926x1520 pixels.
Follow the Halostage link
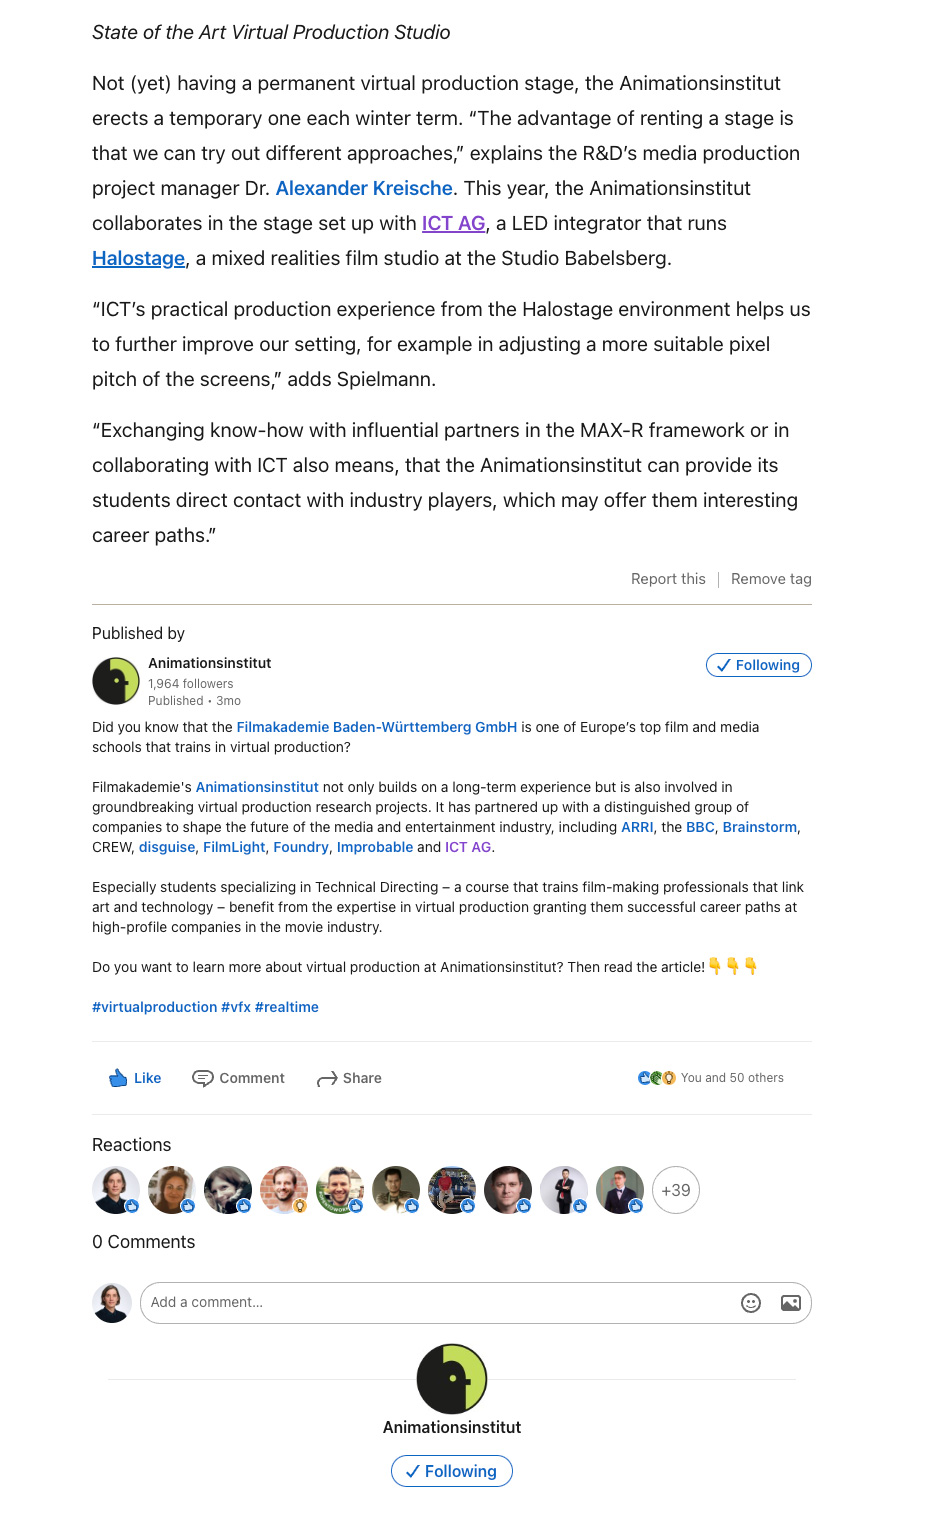[x=139, y=258]
